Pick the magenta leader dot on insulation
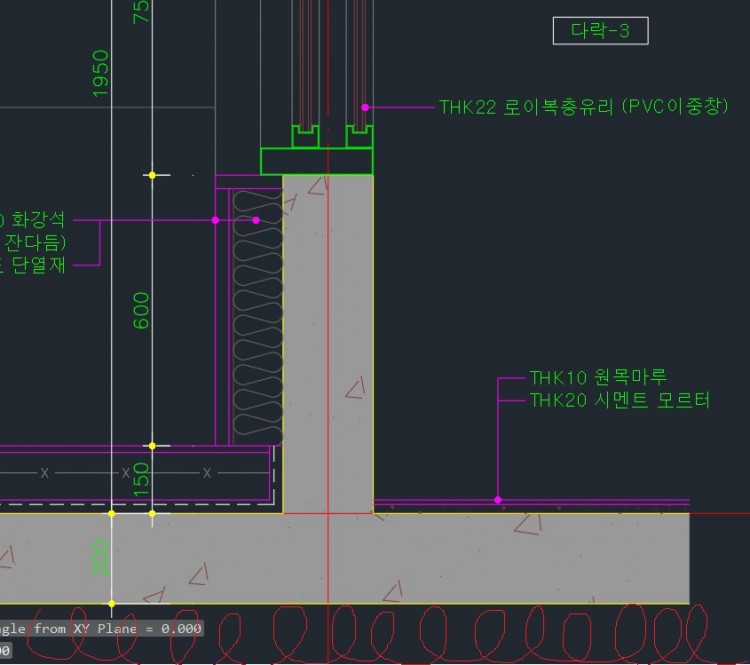The height and width of the screenshot is (665, 750). coord(256,220)
